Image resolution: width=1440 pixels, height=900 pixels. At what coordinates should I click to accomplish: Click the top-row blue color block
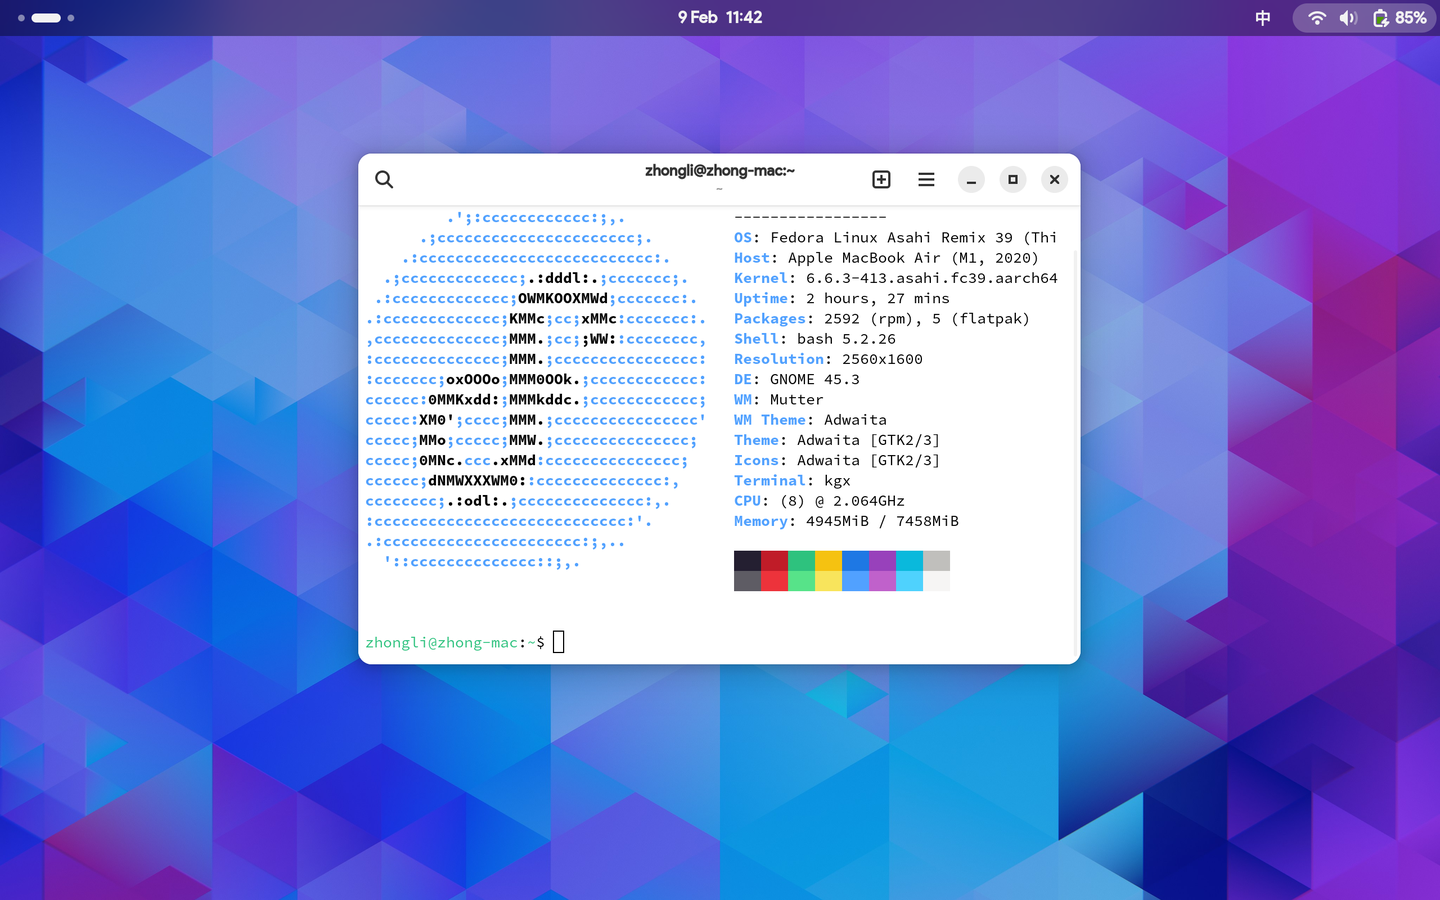tap(855, 561)
